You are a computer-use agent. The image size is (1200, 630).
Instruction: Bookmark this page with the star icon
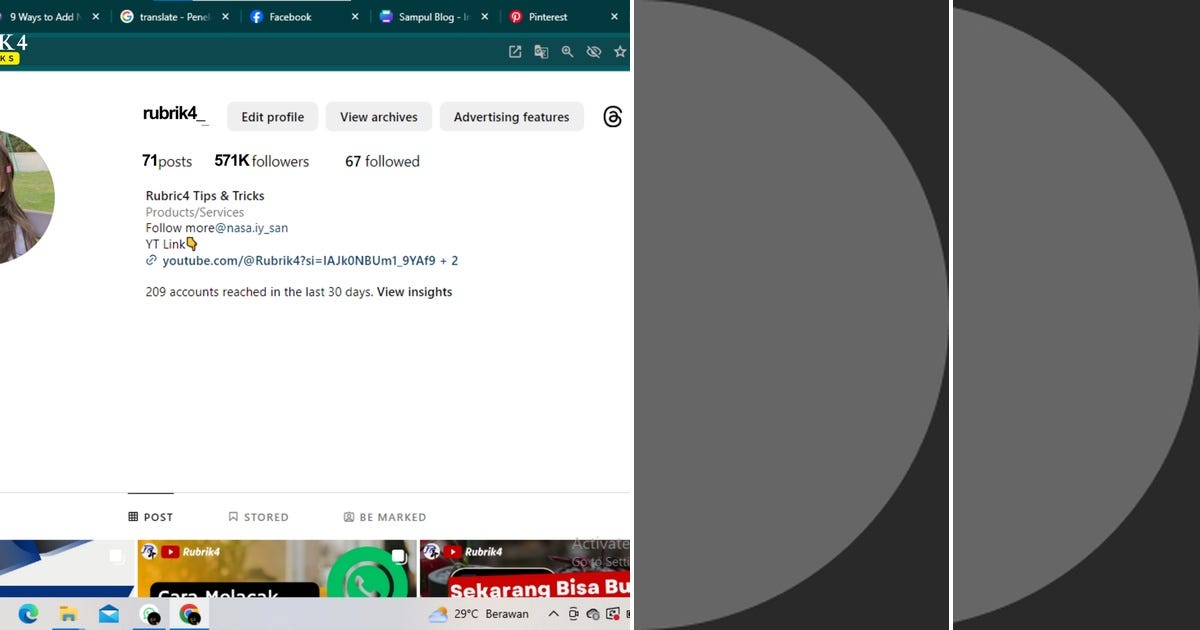[x=620, y=52]
